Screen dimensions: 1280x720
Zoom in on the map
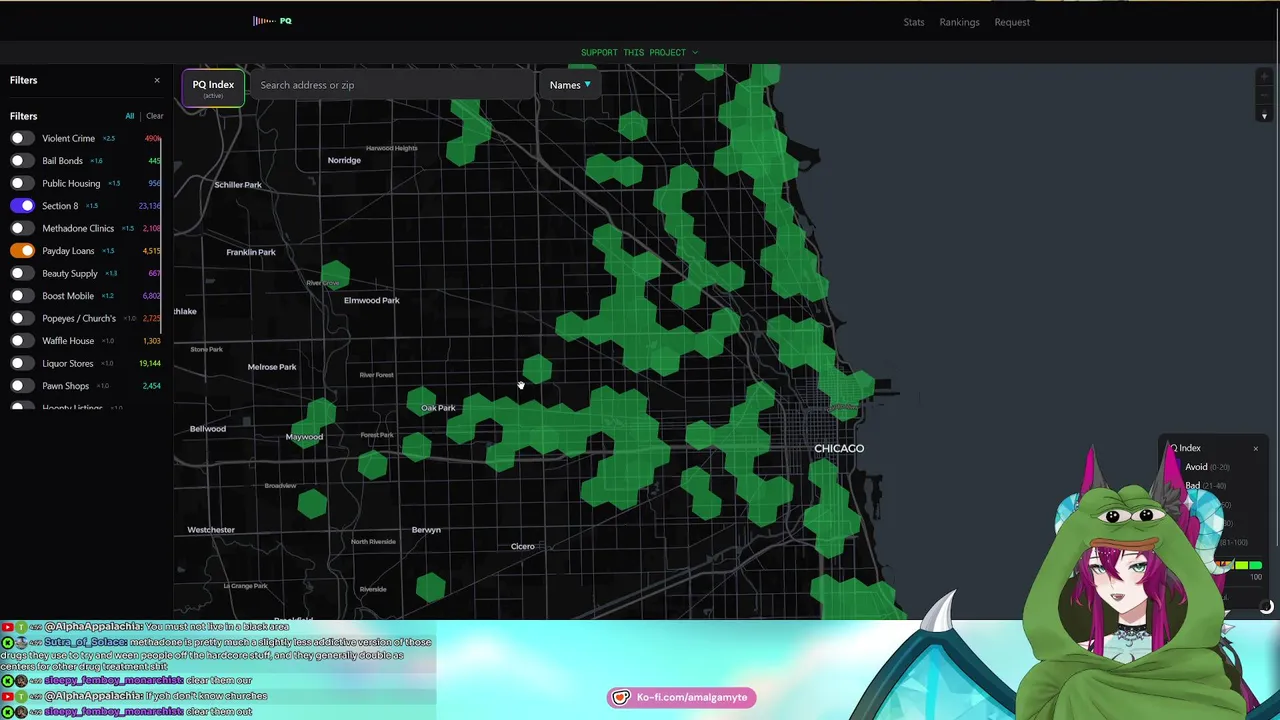point(1264,77)
